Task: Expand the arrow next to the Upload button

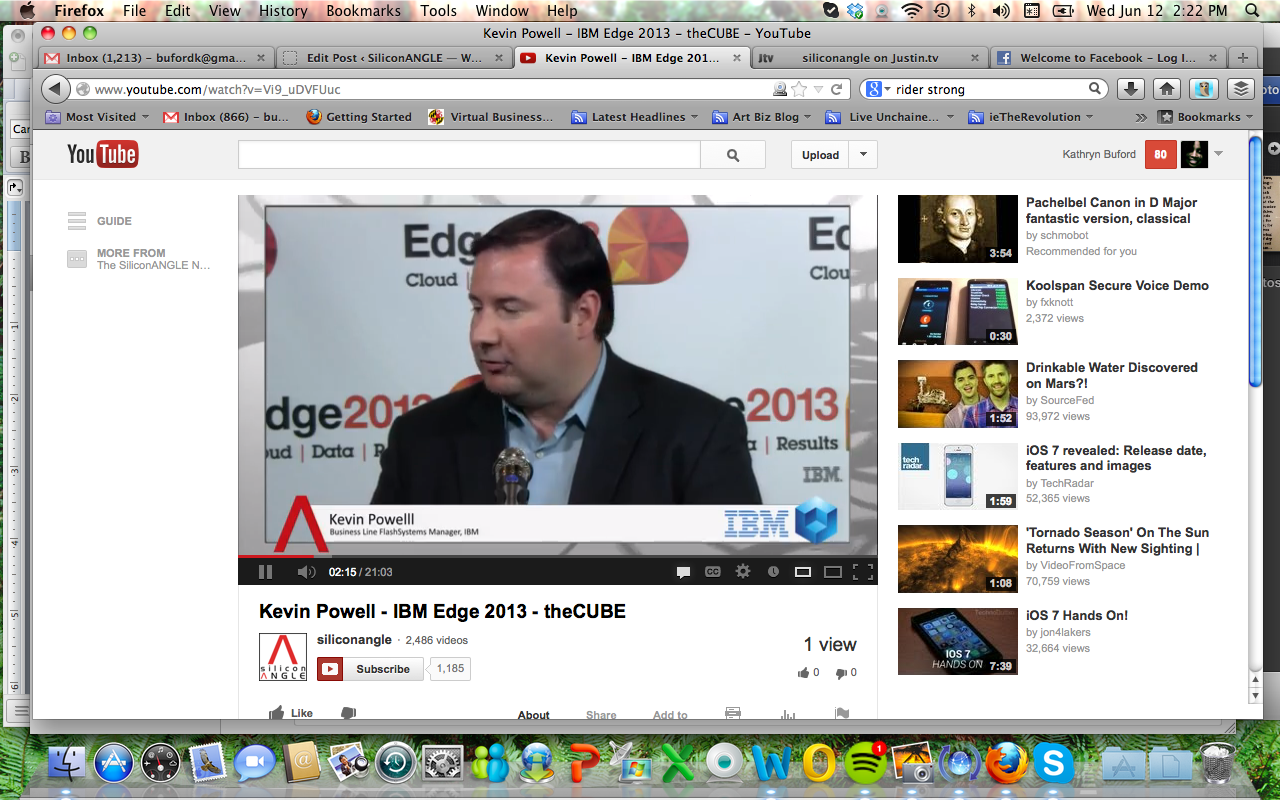Action: coord(863,155)
